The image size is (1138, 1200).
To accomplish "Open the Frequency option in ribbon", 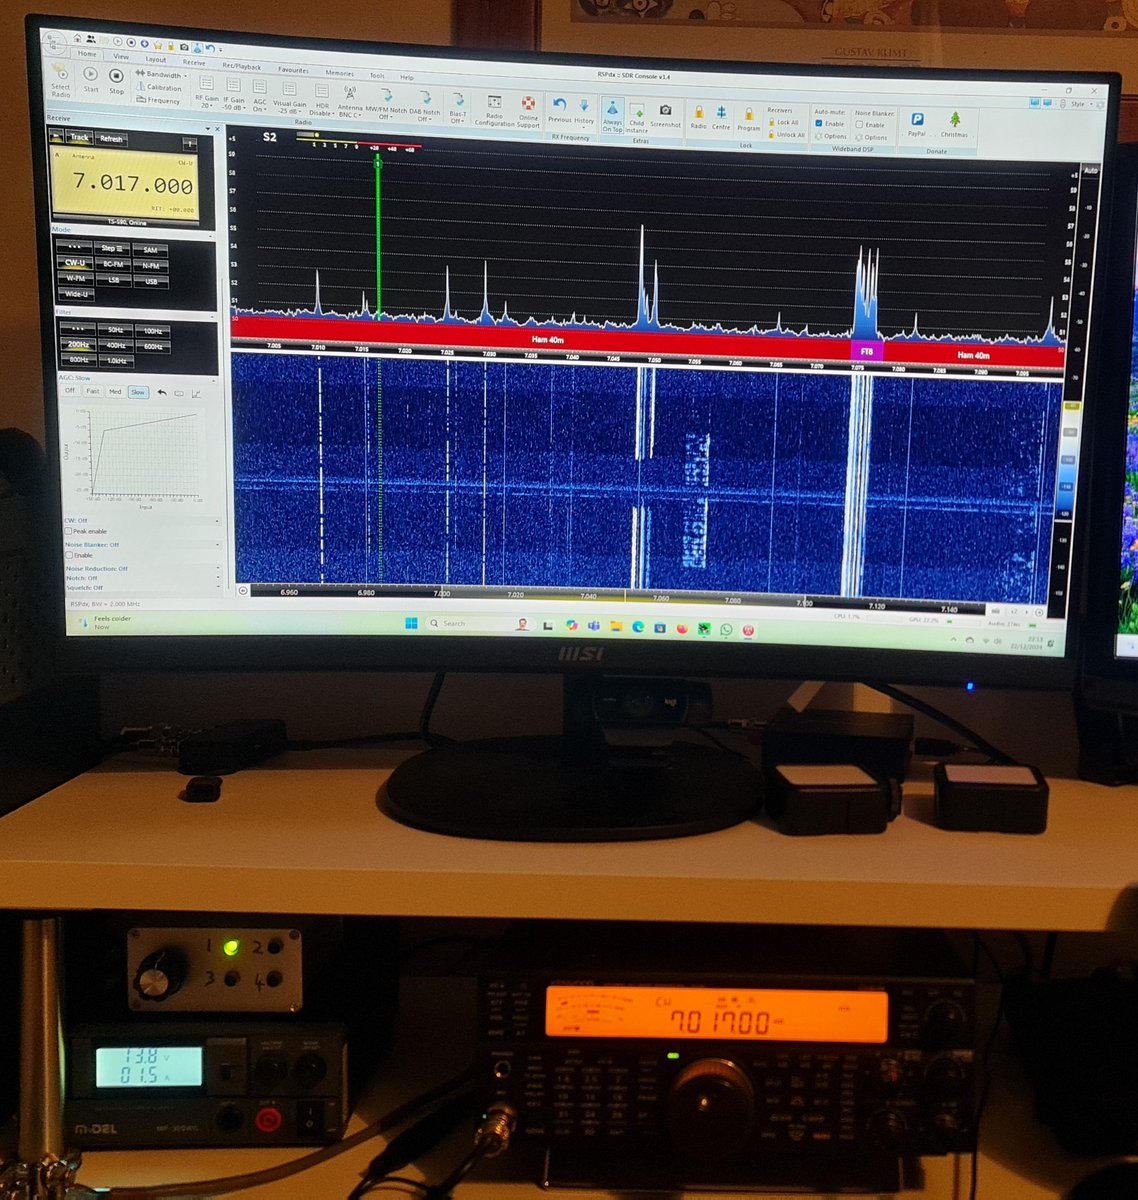I will point(157,101).
